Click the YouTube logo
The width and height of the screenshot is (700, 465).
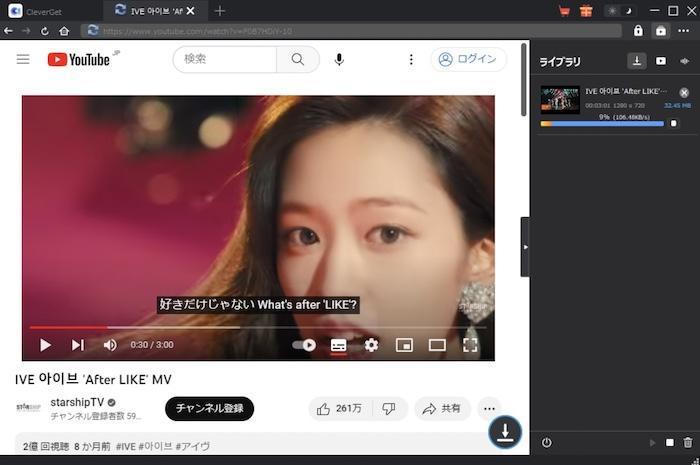pos(79,59)
